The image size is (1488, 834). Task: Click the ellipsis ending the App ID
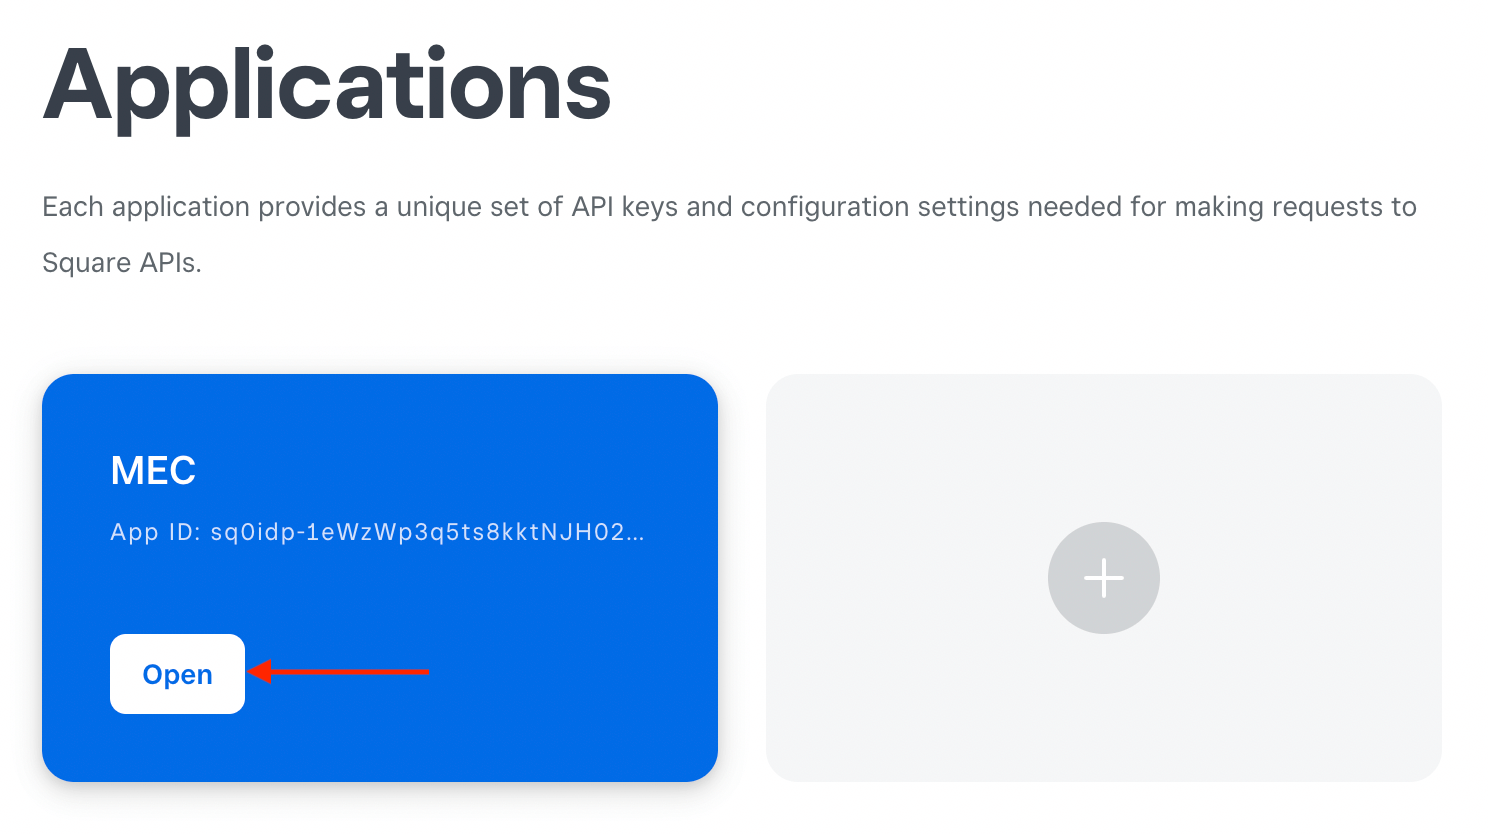pyautogui.click(x=635, y=533)
